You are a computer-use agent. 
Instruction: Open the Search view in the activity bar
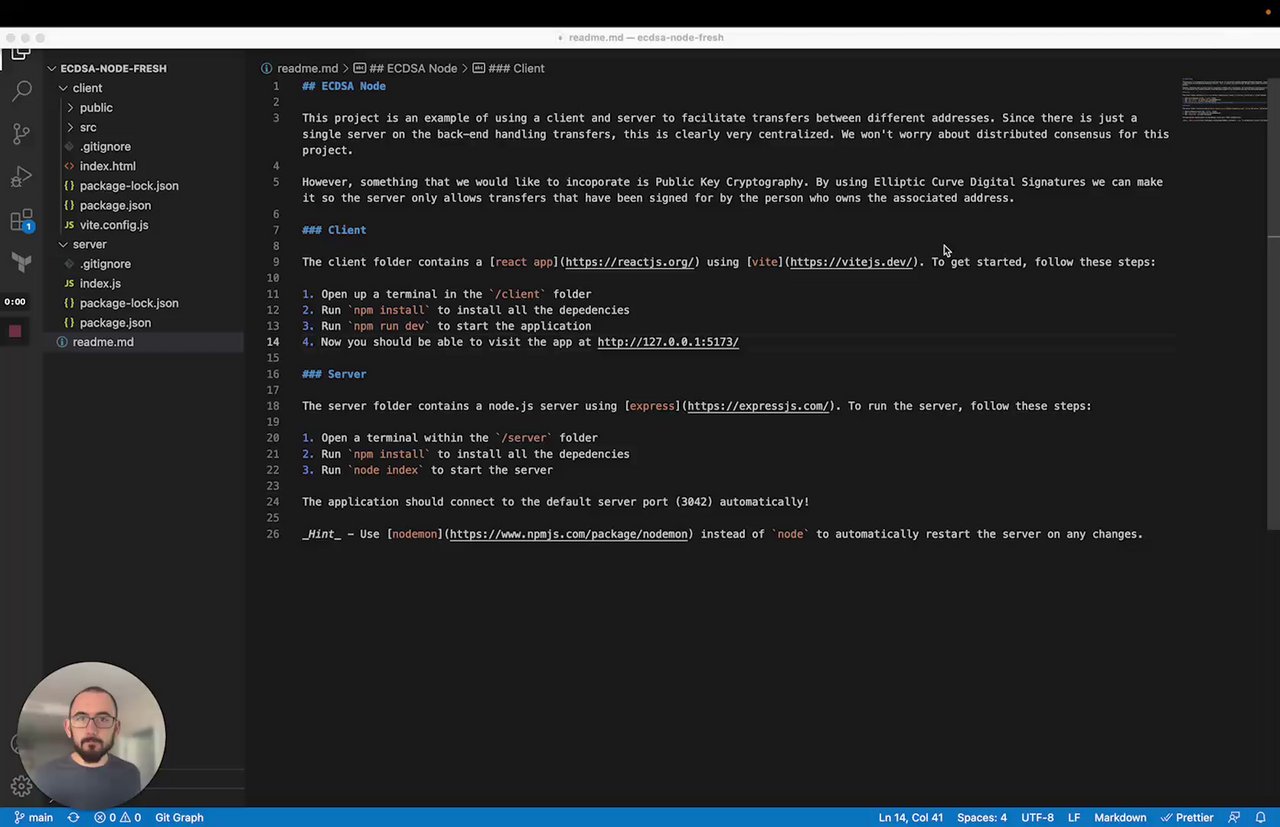pyautogui.click(x=21, y=91)
